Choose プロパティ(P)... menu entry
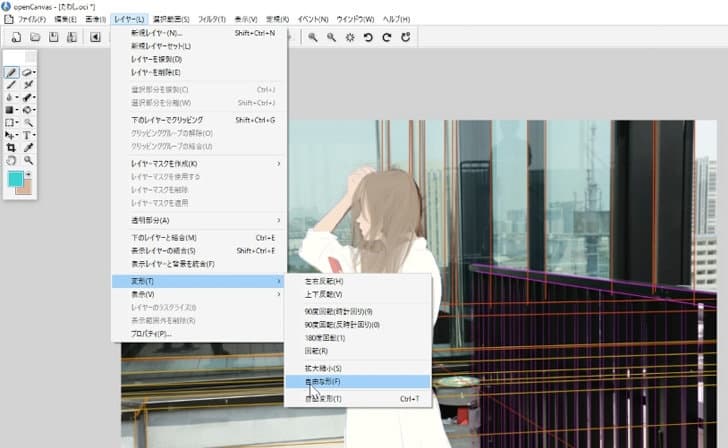The height and width of the screenshot is (448, 728). coord(198,333)
